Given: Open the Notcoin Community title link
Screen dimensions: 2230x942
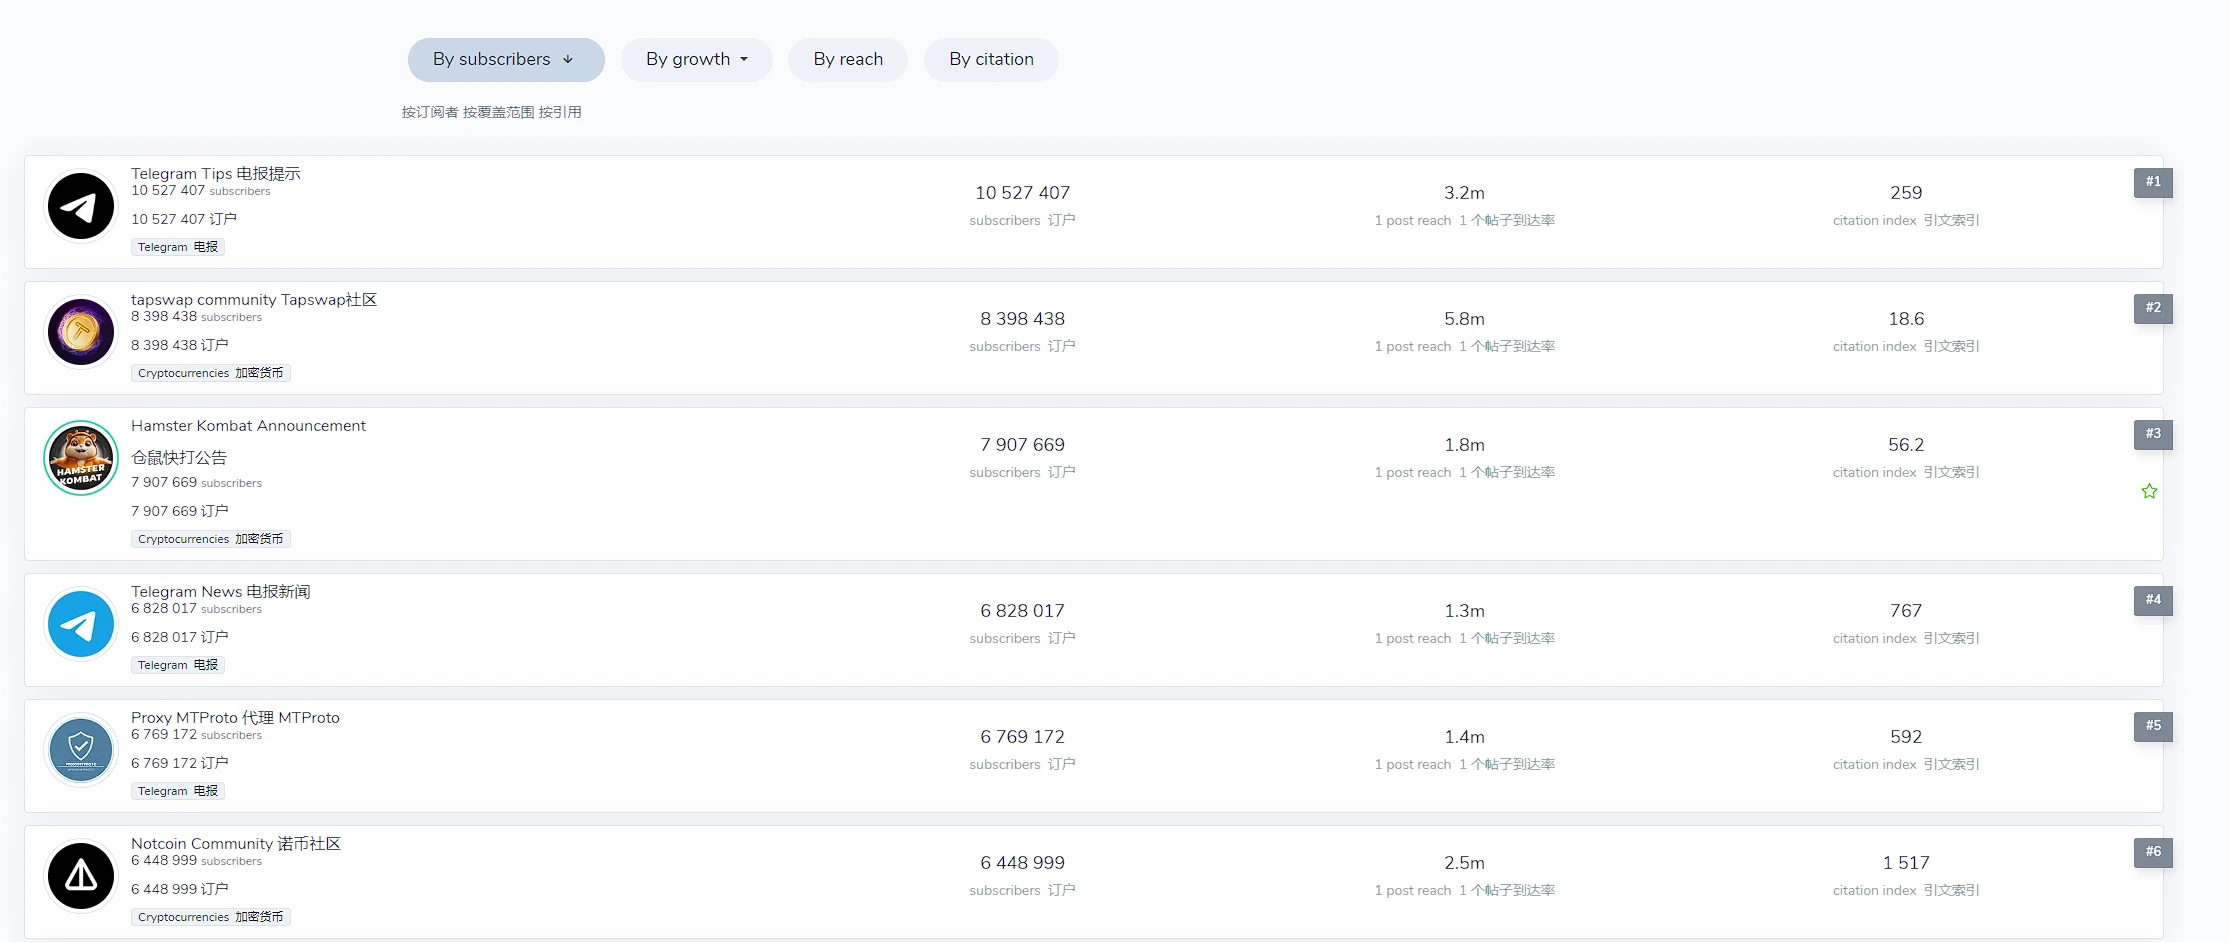Looking at the screenshot, I should [x=235, y=844].
